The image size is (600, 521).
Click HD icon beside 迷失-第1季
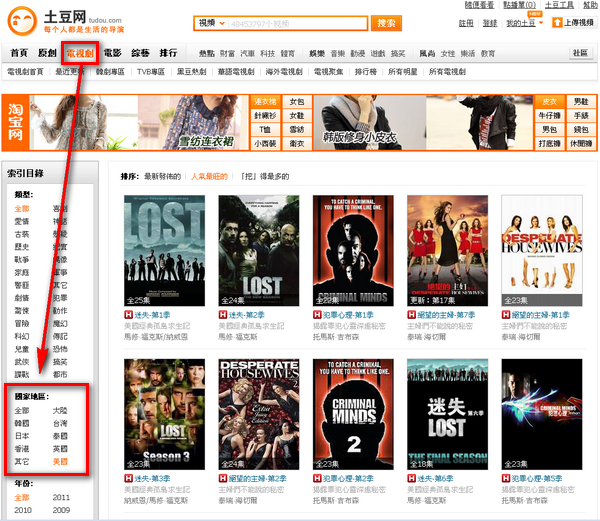pyautogui.click(x=128, y=315)
